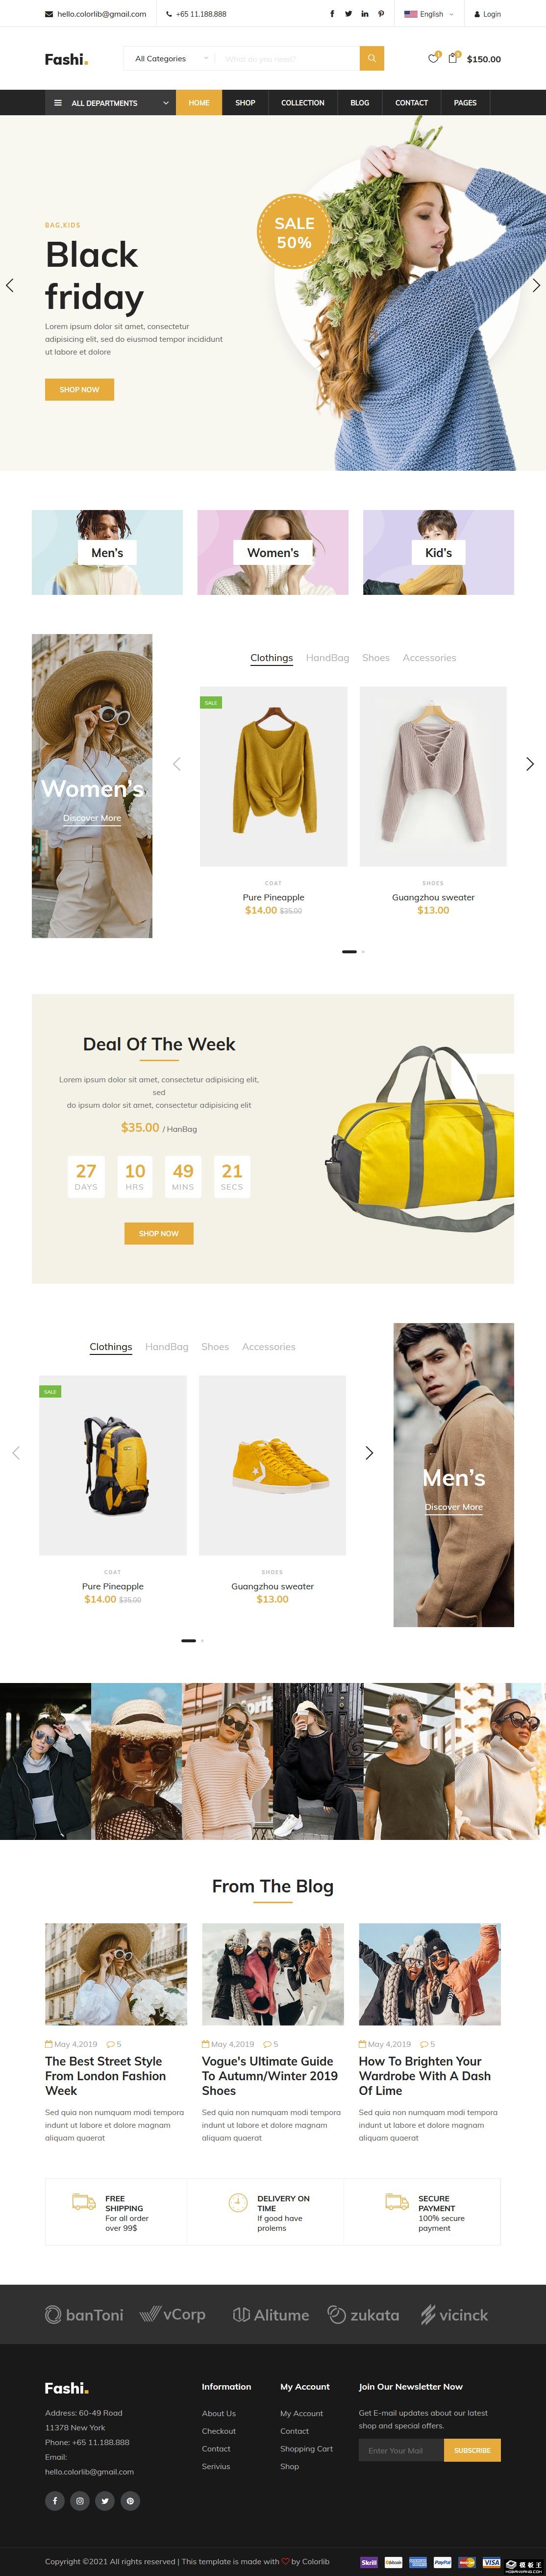Open the shopping bag cart icon

453,58
